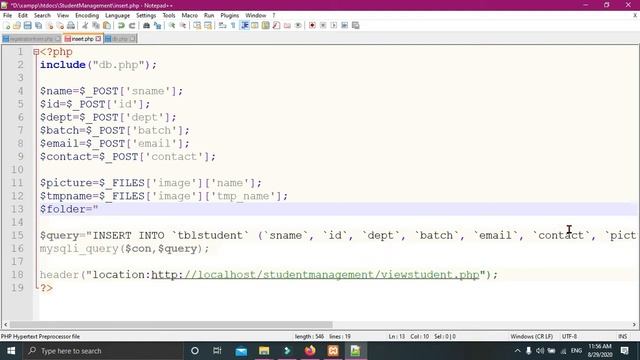Click the Folder as Workspace icon
640x360 pixels.
(x=287, y=25)
